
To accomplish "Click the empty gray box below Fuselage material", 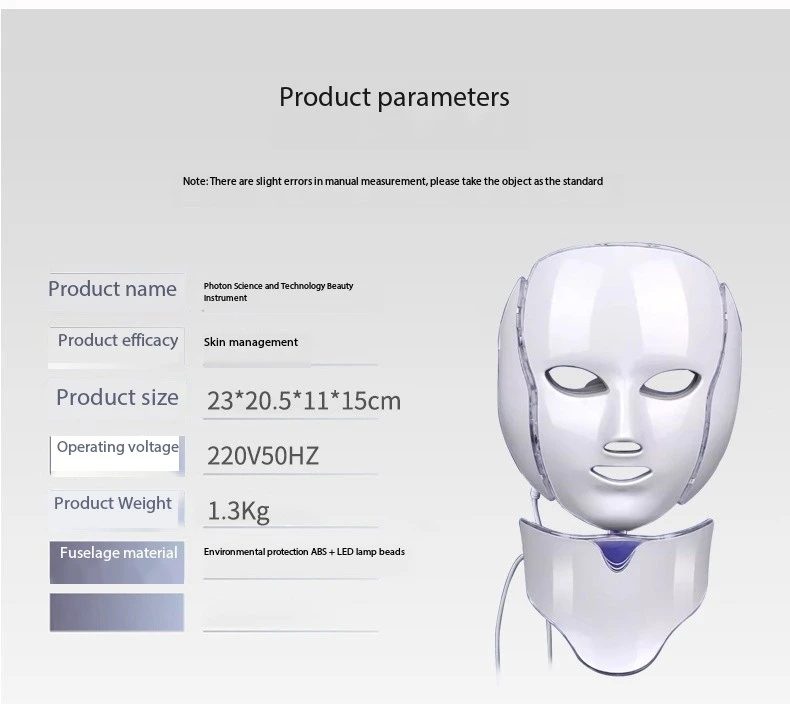I will 117,612.
